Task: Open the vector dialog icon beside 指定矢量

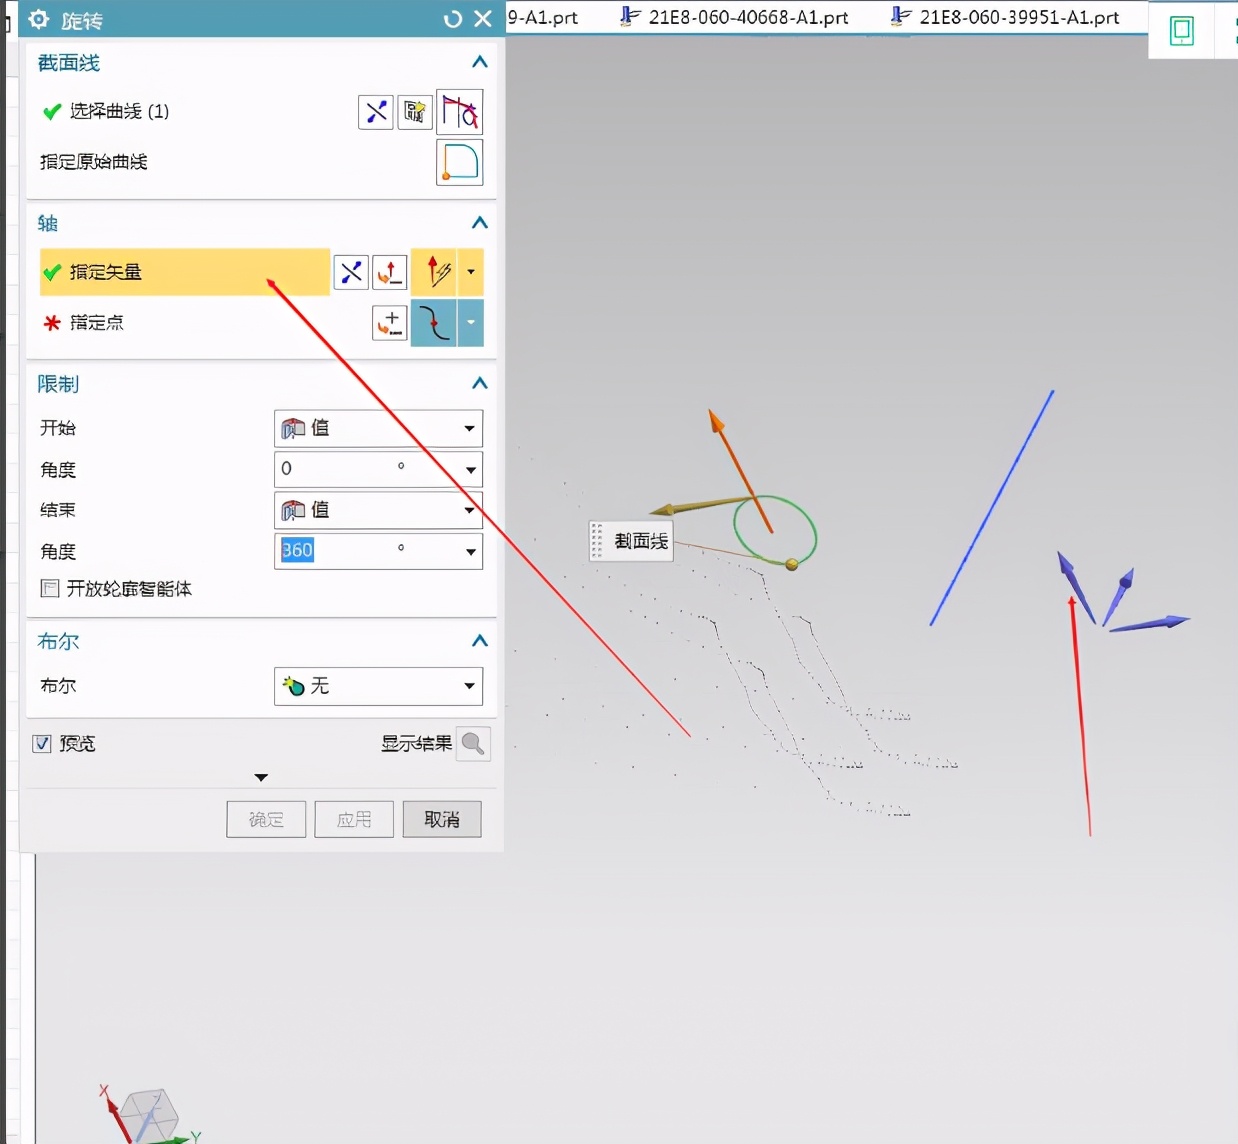Action: tap(390, 272)
